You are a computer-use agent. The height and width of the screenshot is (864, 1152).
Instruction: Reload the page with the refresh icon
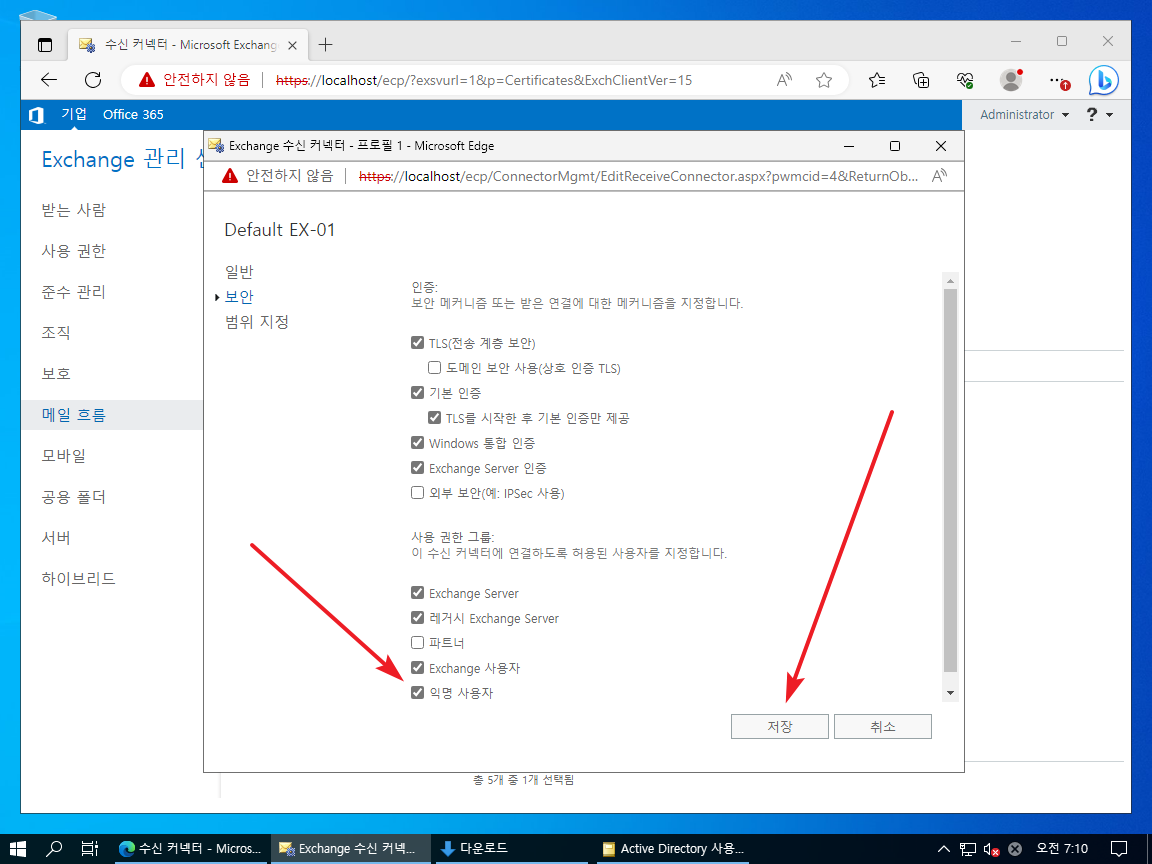click(x=93, y=80)
